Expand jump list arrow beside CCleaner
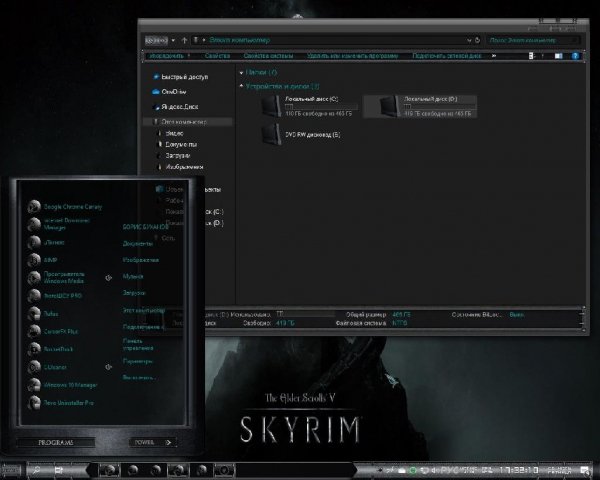This screenshot has height=480, width=600. 108,367
